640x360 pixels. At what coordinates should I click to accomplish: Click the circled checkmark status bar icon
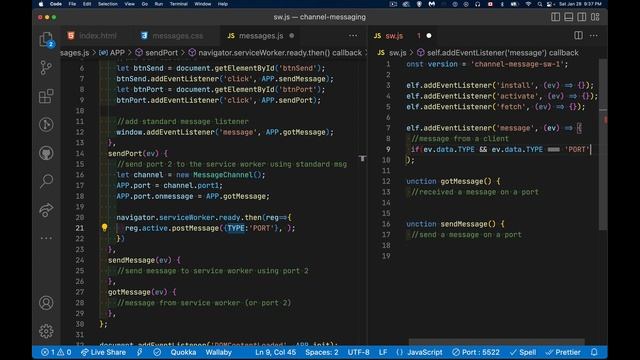157,352
